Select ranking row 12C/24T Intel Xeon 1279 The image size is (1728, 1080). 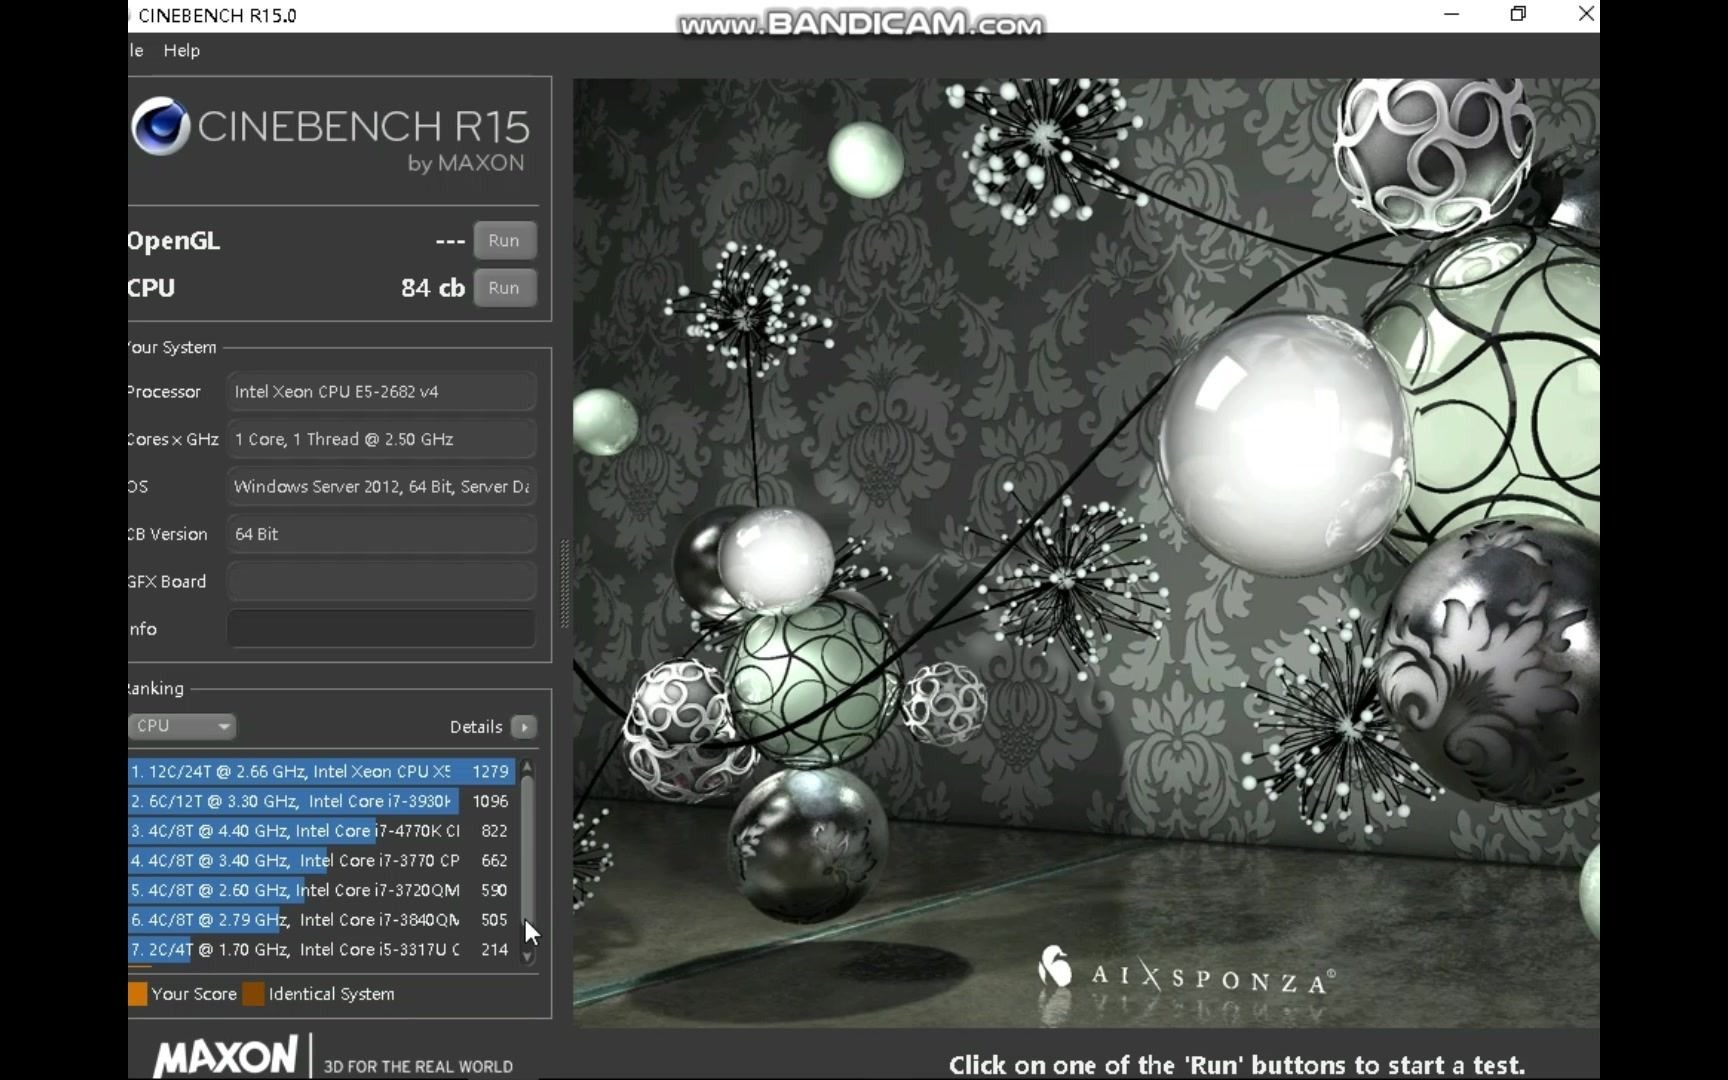point(321,771)
